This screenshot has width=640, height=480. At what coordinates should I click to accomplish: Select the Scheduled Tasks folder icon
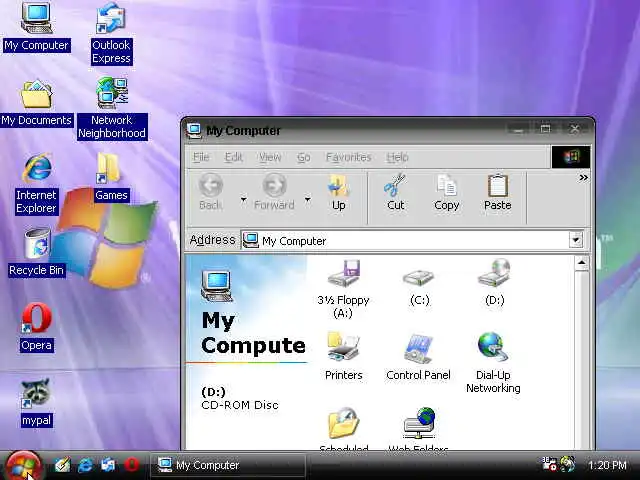(x=344, y=429)
